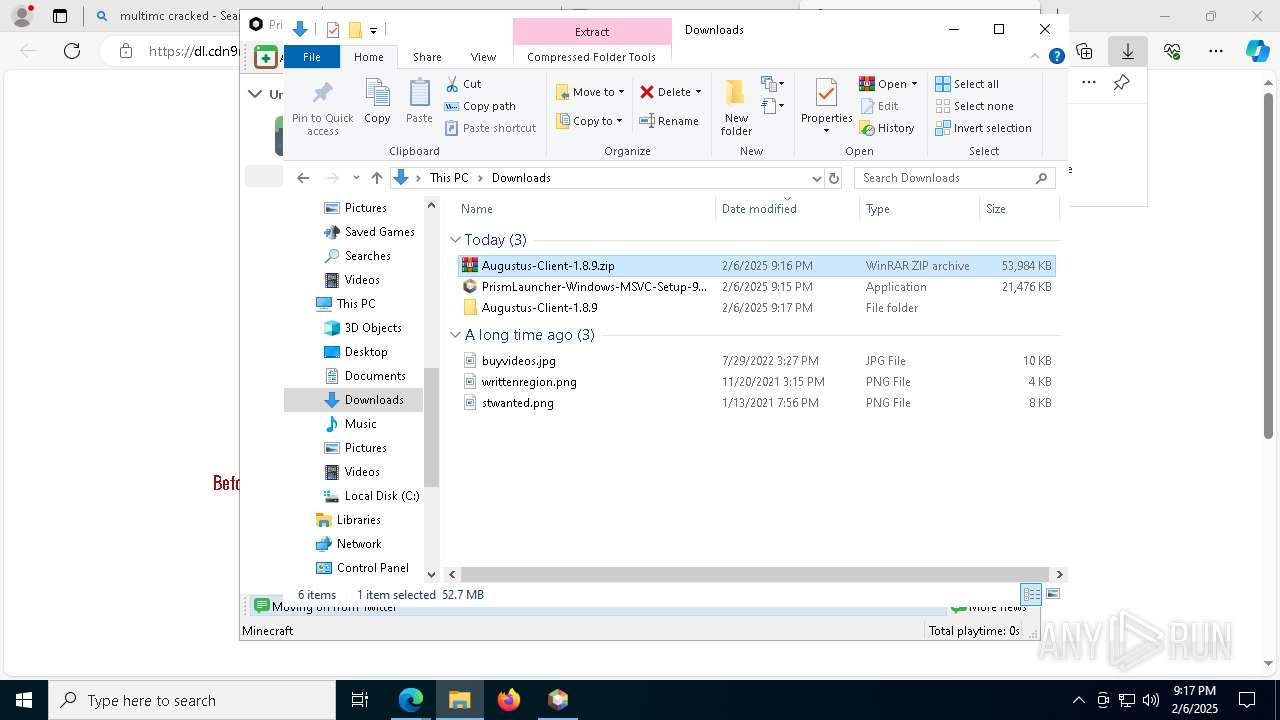Image resolution: width=1280 pixels, height=720 pixels.
Task: Open Prism Launcher from taskbar
Action: click(558, 700)
